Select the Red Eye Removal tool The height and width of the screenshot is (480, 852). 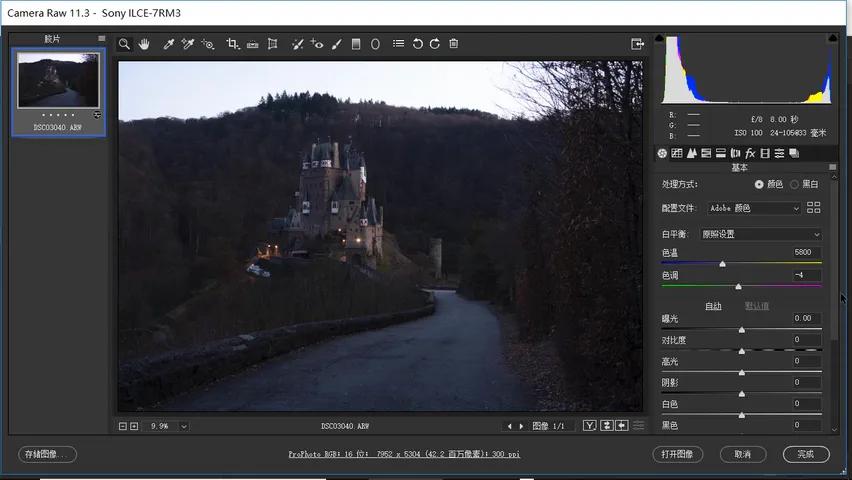(317, 44)
